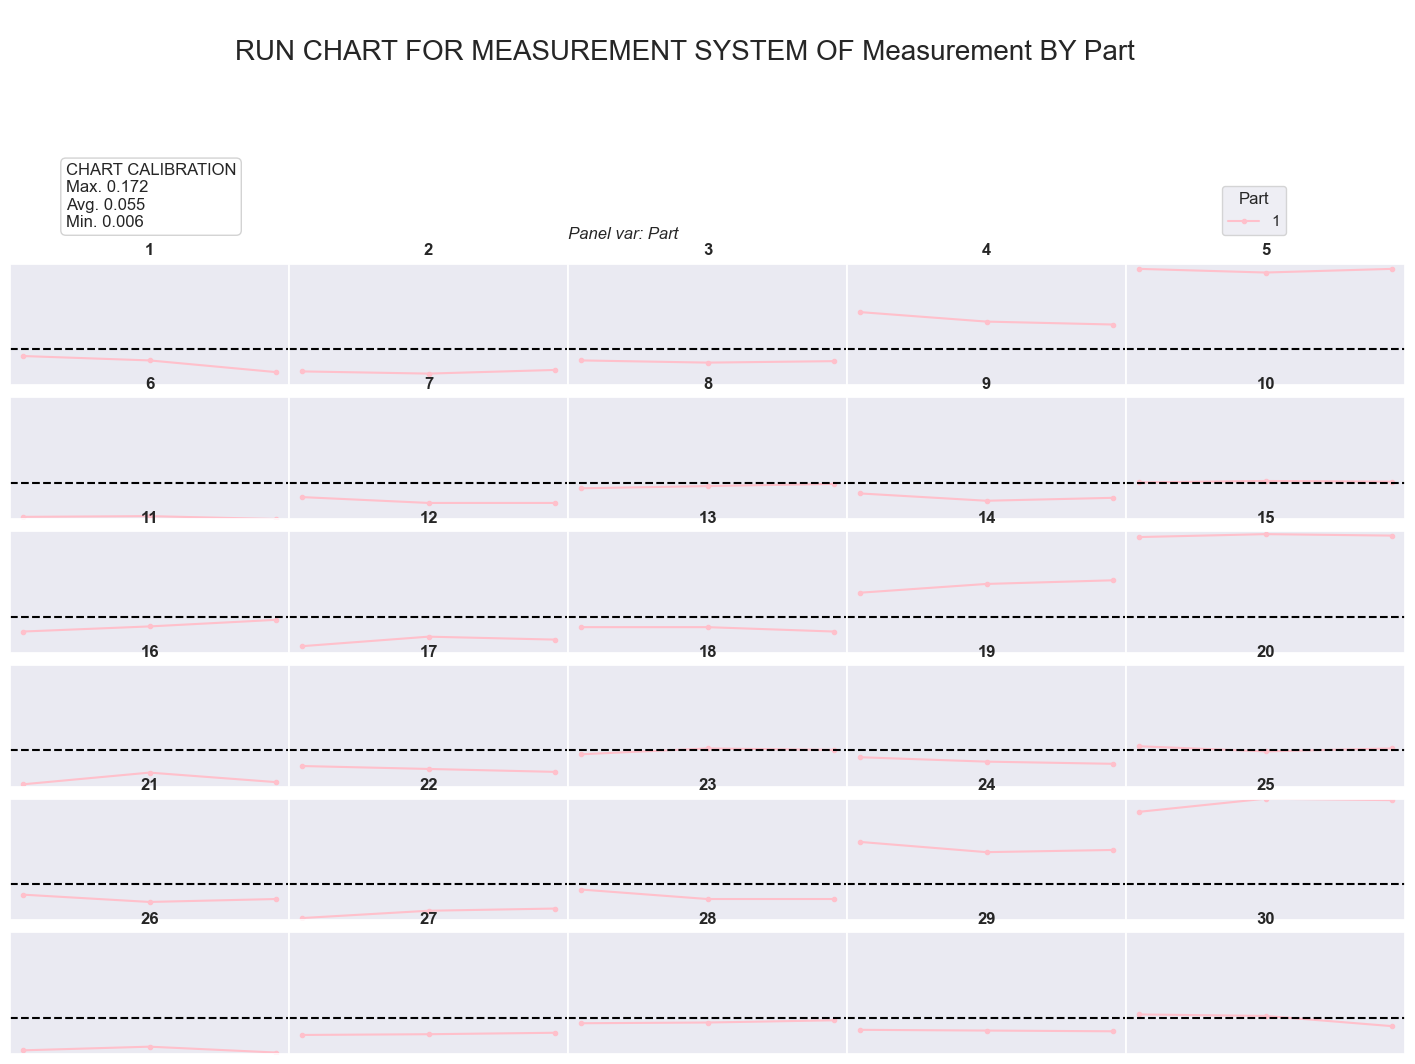Click the pink legend line marker

[1244, 220]
